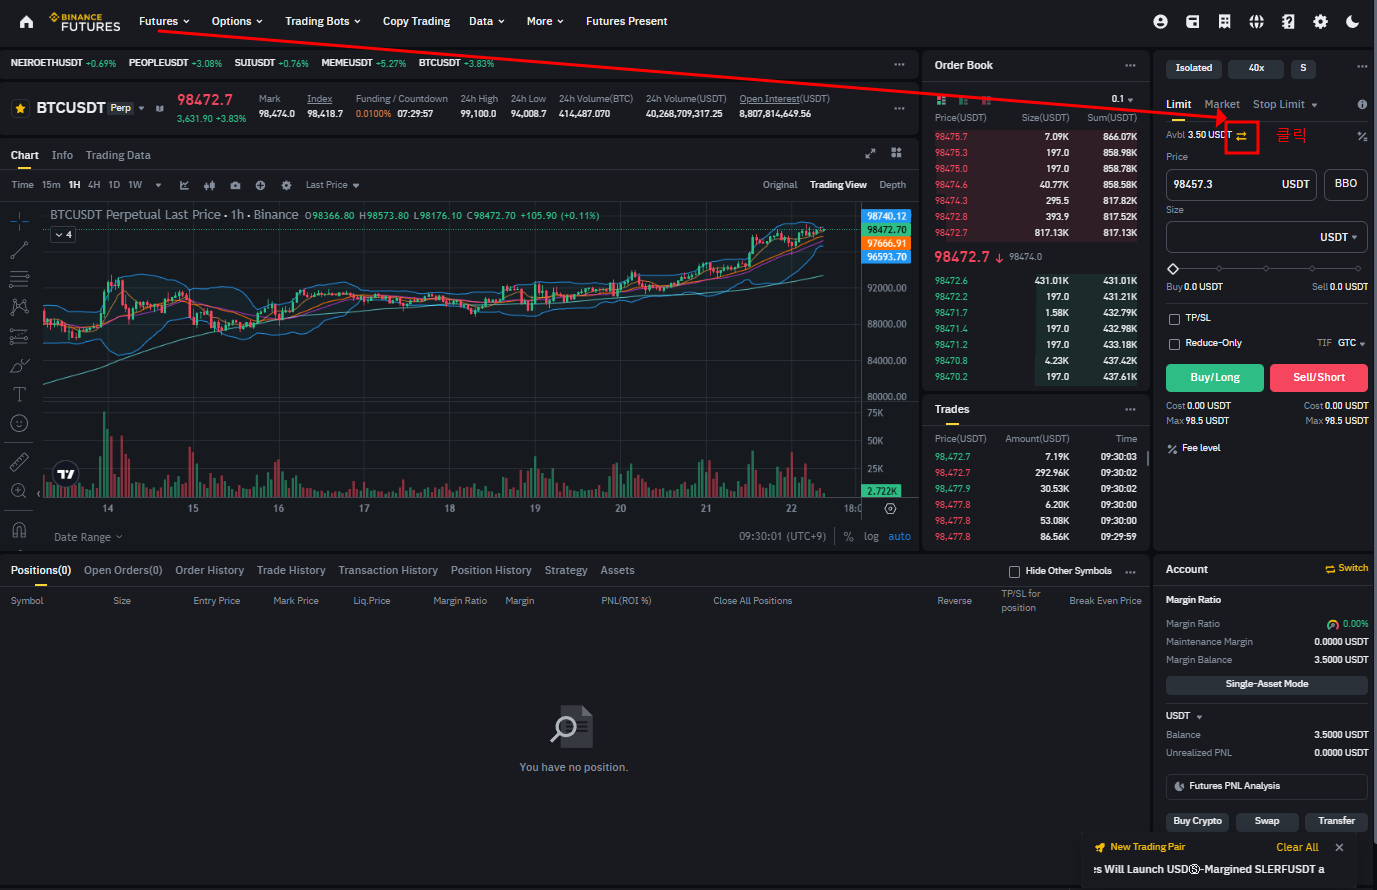Viewport: 1377px width, 890px height.
Task: Switch theme with the moon icon
Action: pos(1352,21)
